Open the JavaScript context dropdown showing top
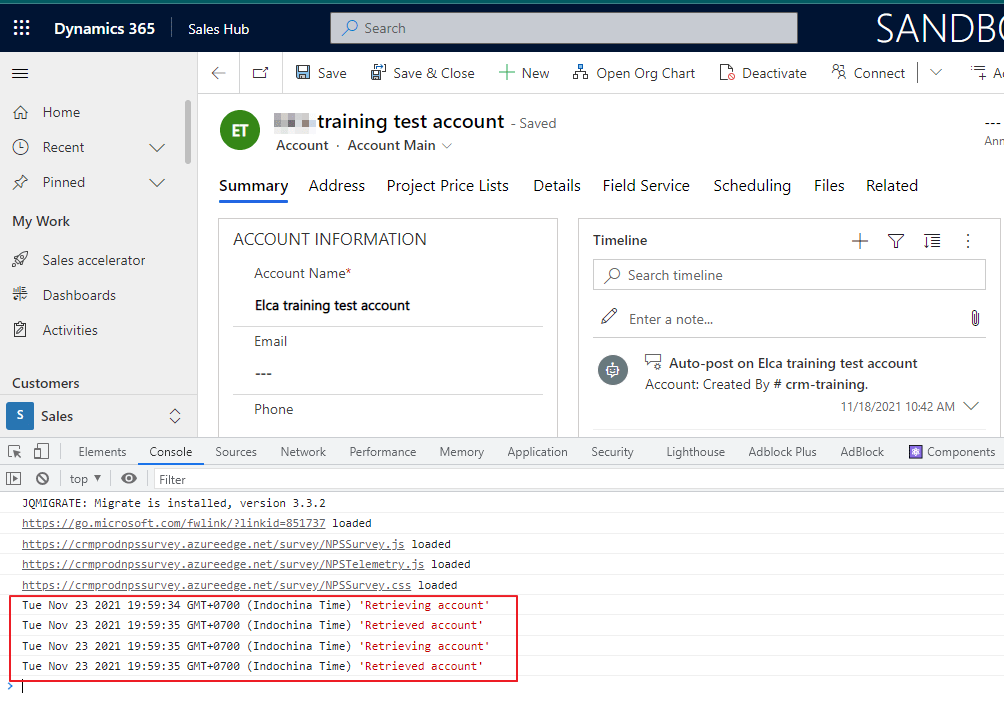1004x716 pixels. [84, 478]
